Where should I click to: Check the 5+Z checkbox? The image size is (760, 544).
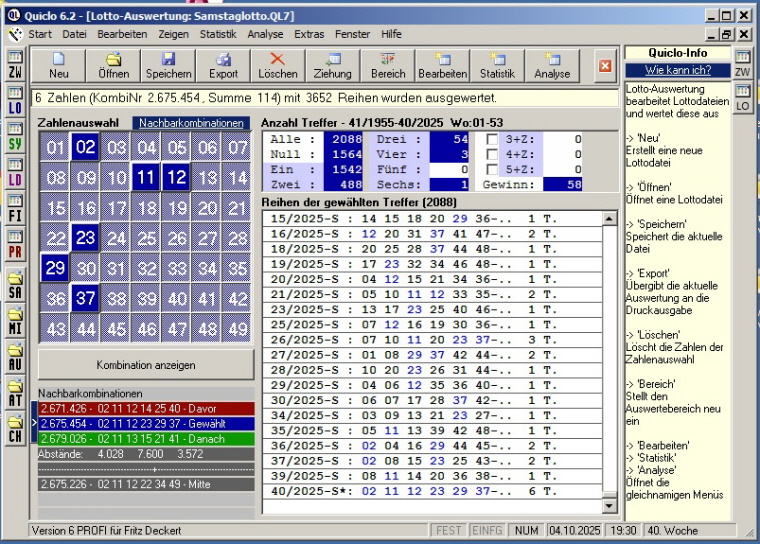492,170
